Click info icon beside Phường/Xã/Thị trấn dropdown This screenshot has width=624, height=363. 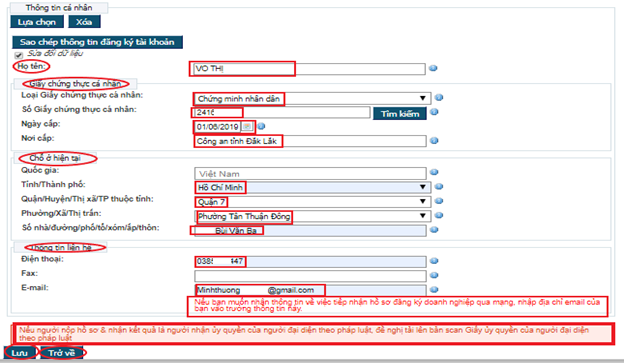pyautogui.click(x=439, y=215)
